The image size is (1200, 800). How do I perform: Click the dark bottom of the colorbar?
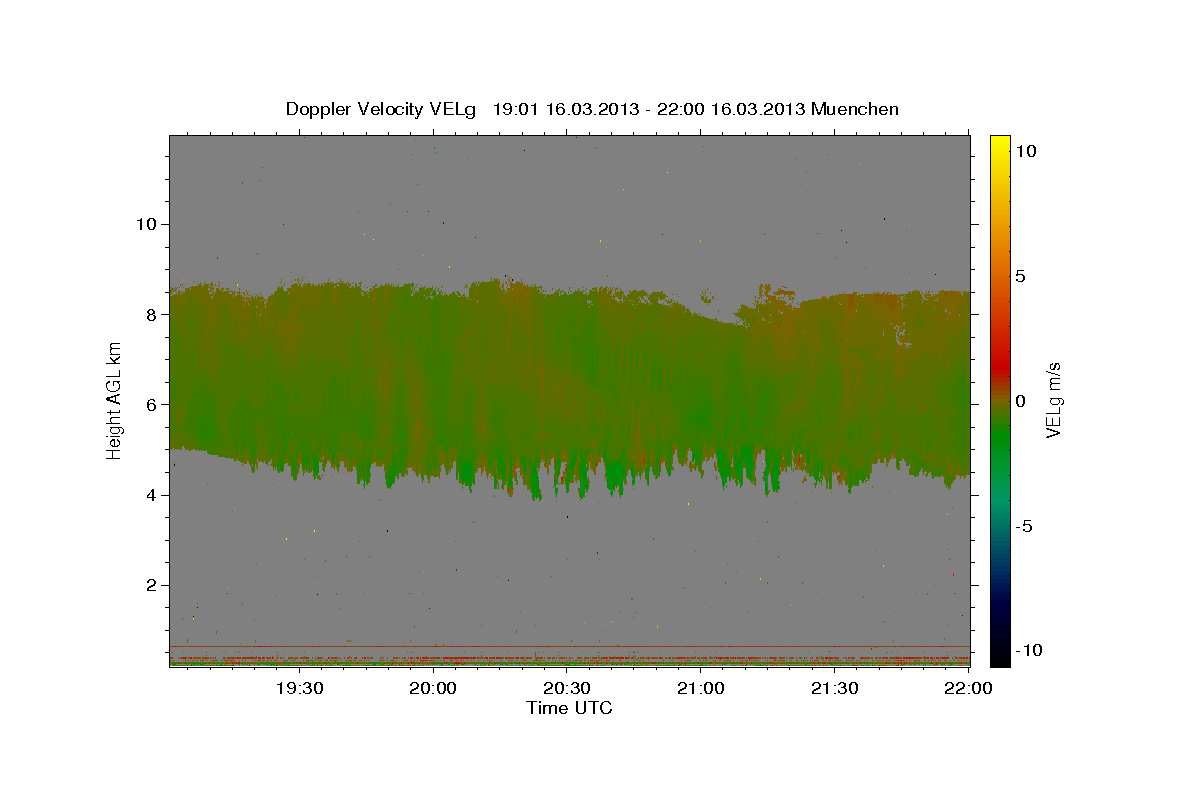pos(999,650)
